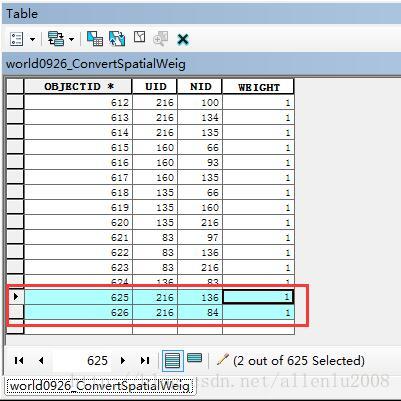Image resolution: width=401 pixels, height=401 pixels.
Task: Click the OBJECTID column header
Action: [x=78, y=87]
